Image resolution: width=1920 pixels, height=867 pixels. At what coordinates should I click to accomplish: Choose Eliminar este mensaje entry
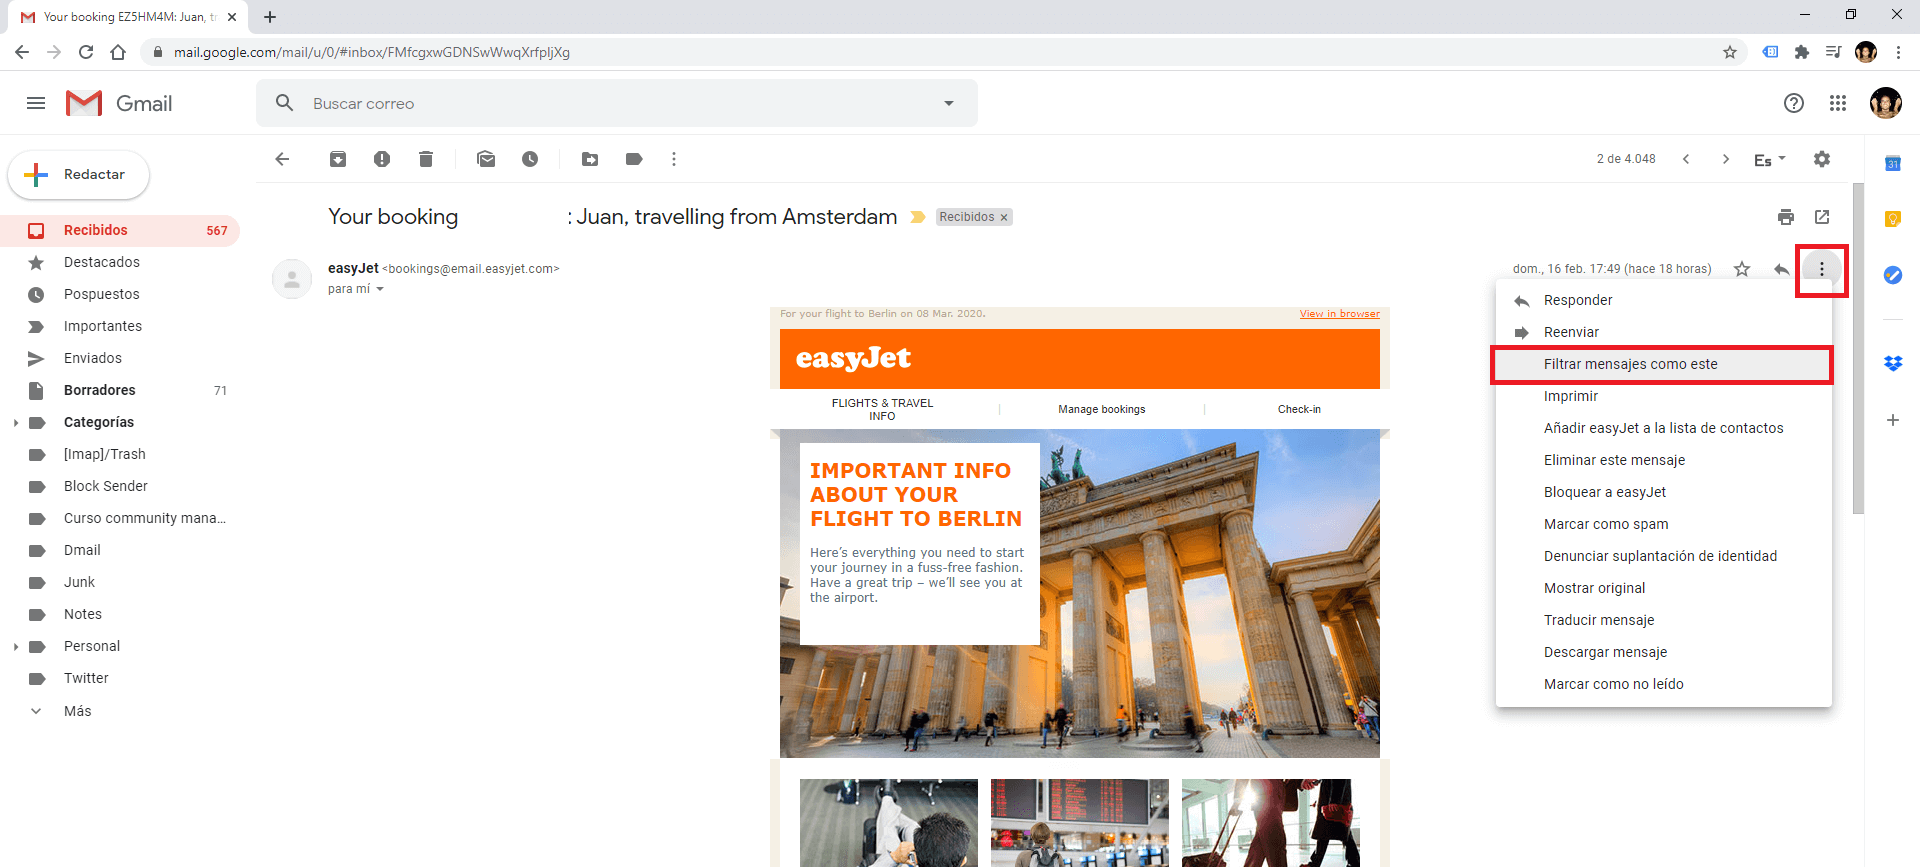(x=1664, y=460)
